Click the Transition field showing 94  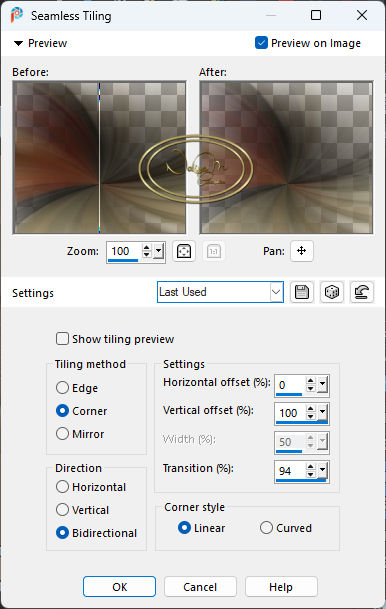[290, 470]
